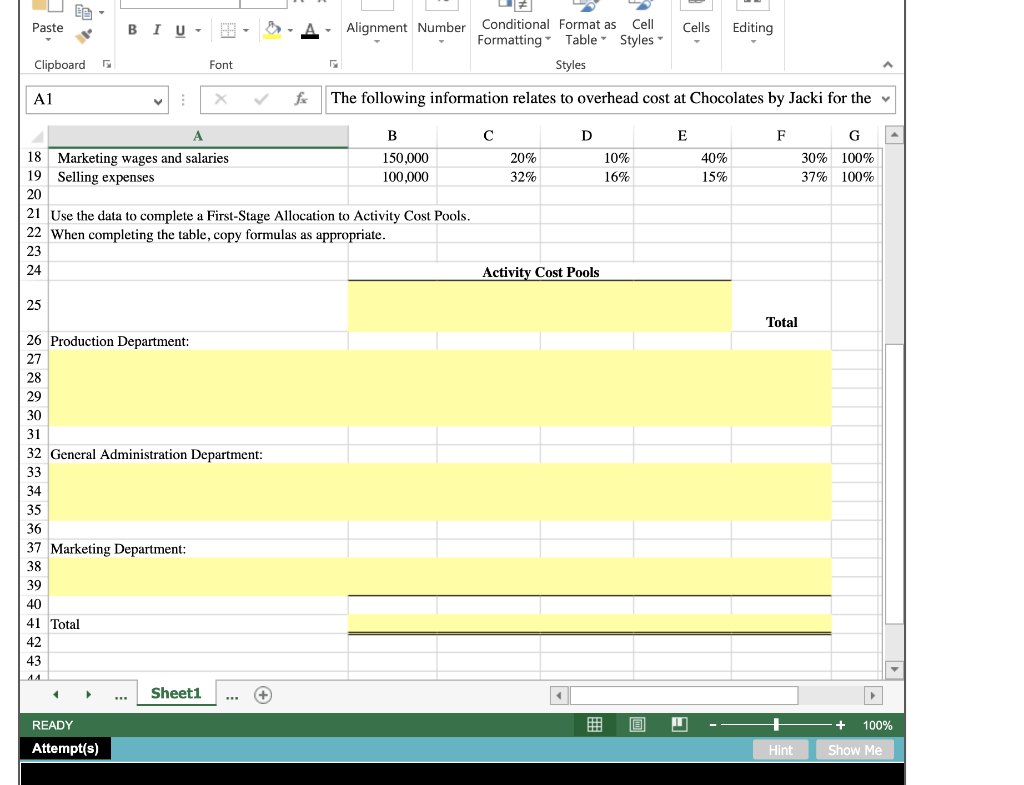1024x785 pixels.
Task: Open the Font settings dialog launcher
Action: 332,64
